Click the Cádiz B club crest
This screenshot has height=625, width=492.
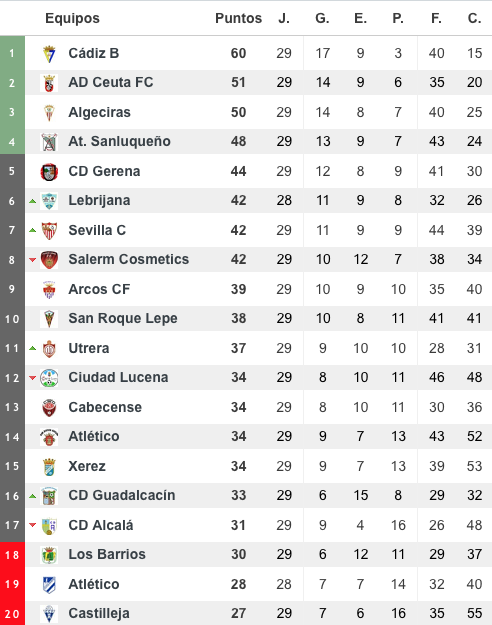(x=49, y=53)
